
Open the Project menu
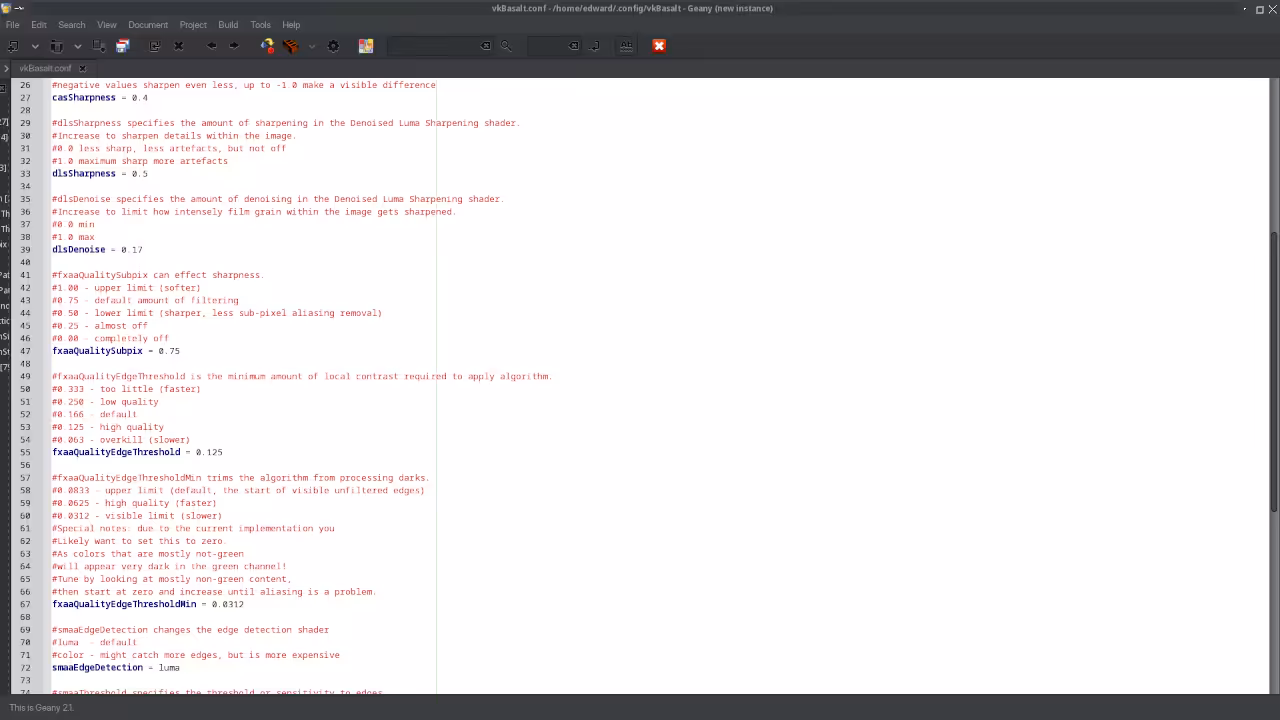(193, 25)
